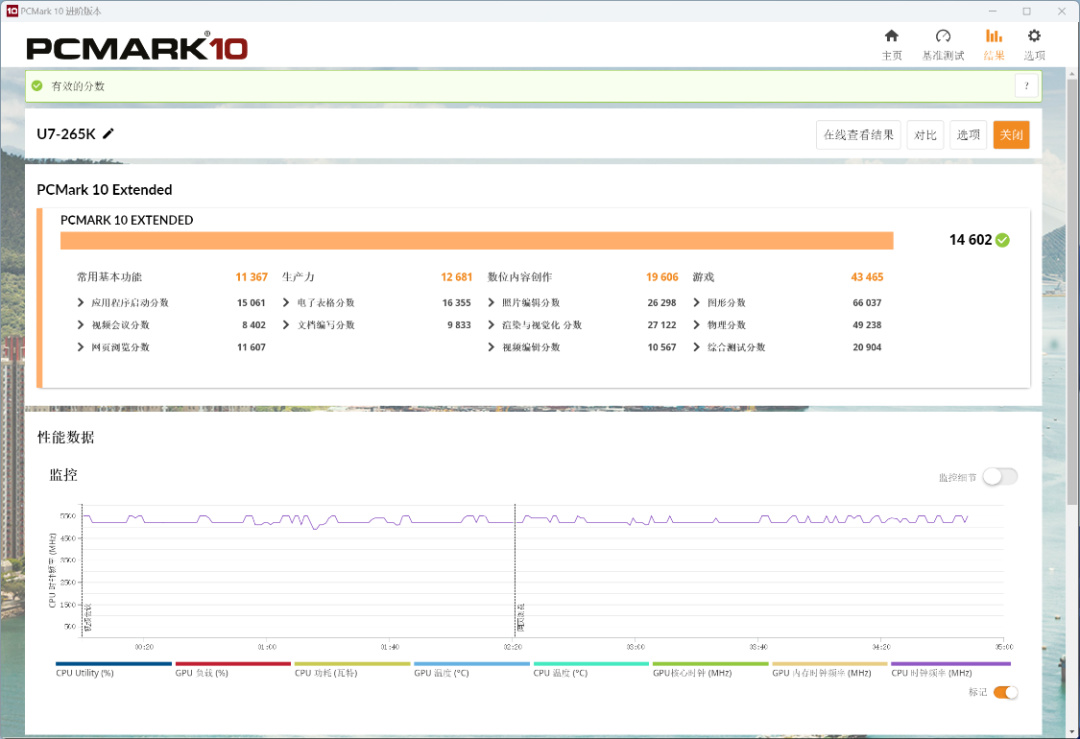
Task: Click the green validity check beside 14 602
Action: click(x=1003, y=240)
